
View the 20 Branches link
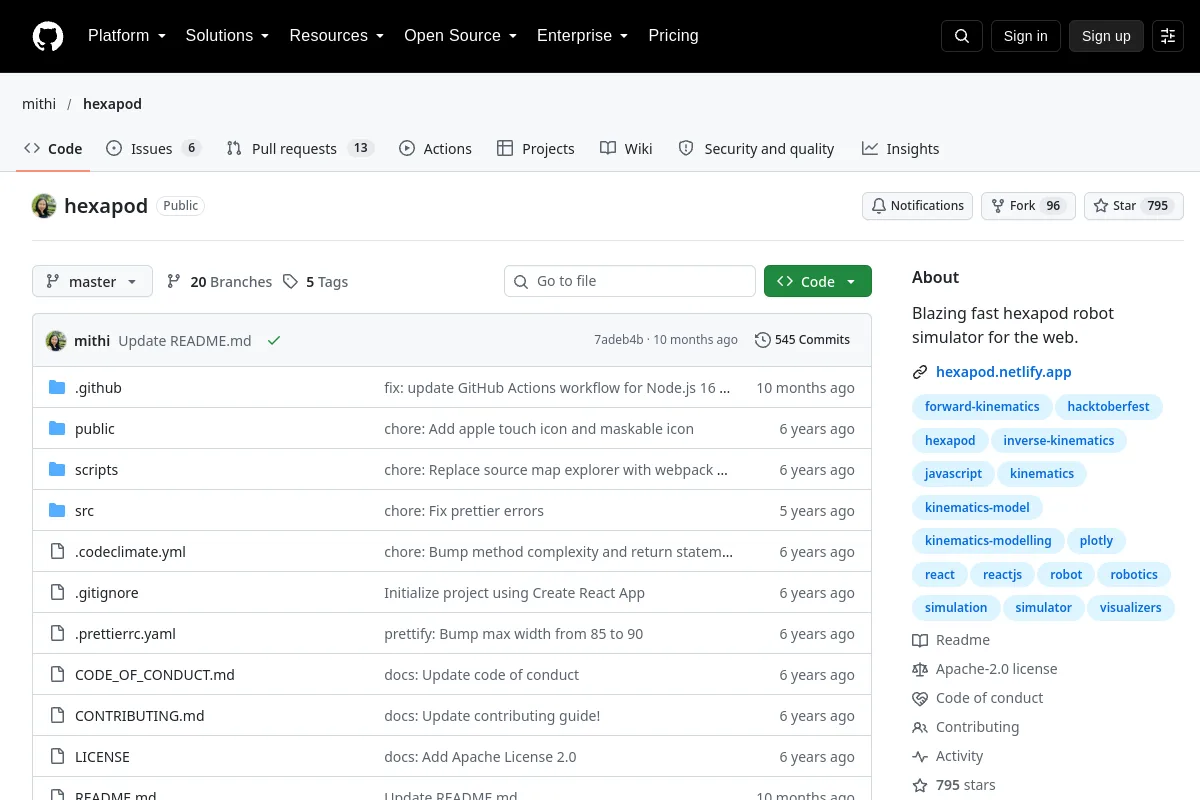219,282
